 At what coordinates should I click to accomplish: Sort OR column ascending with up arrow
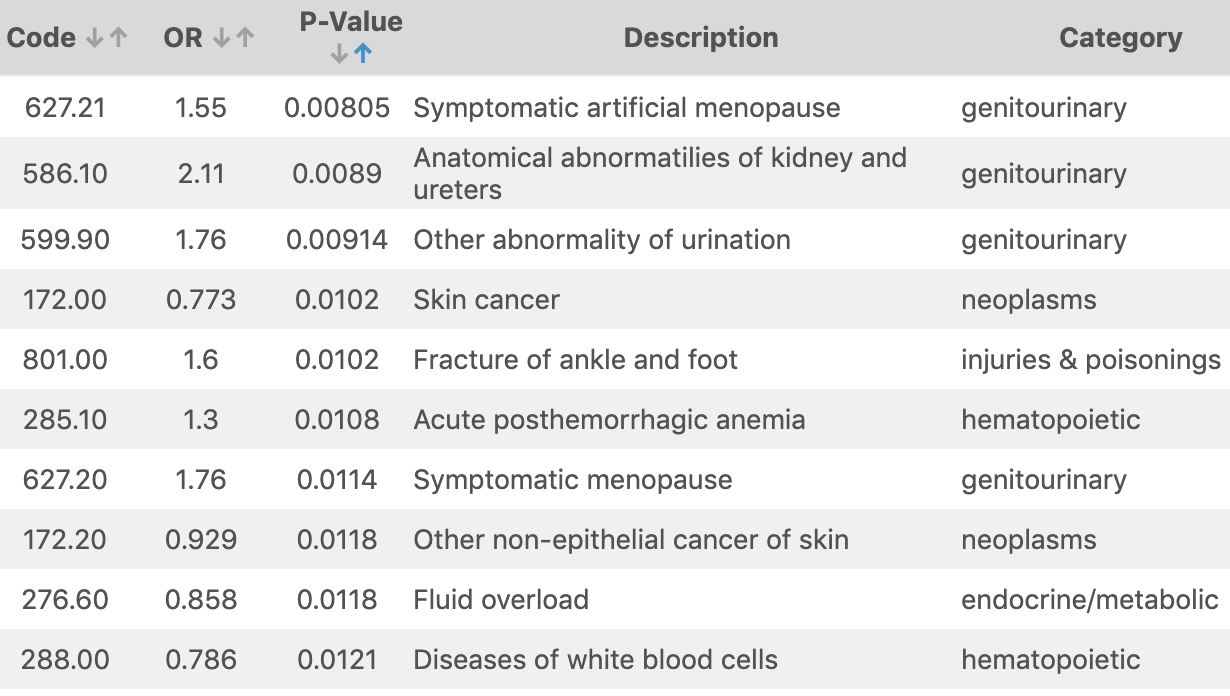coord(245,39)
